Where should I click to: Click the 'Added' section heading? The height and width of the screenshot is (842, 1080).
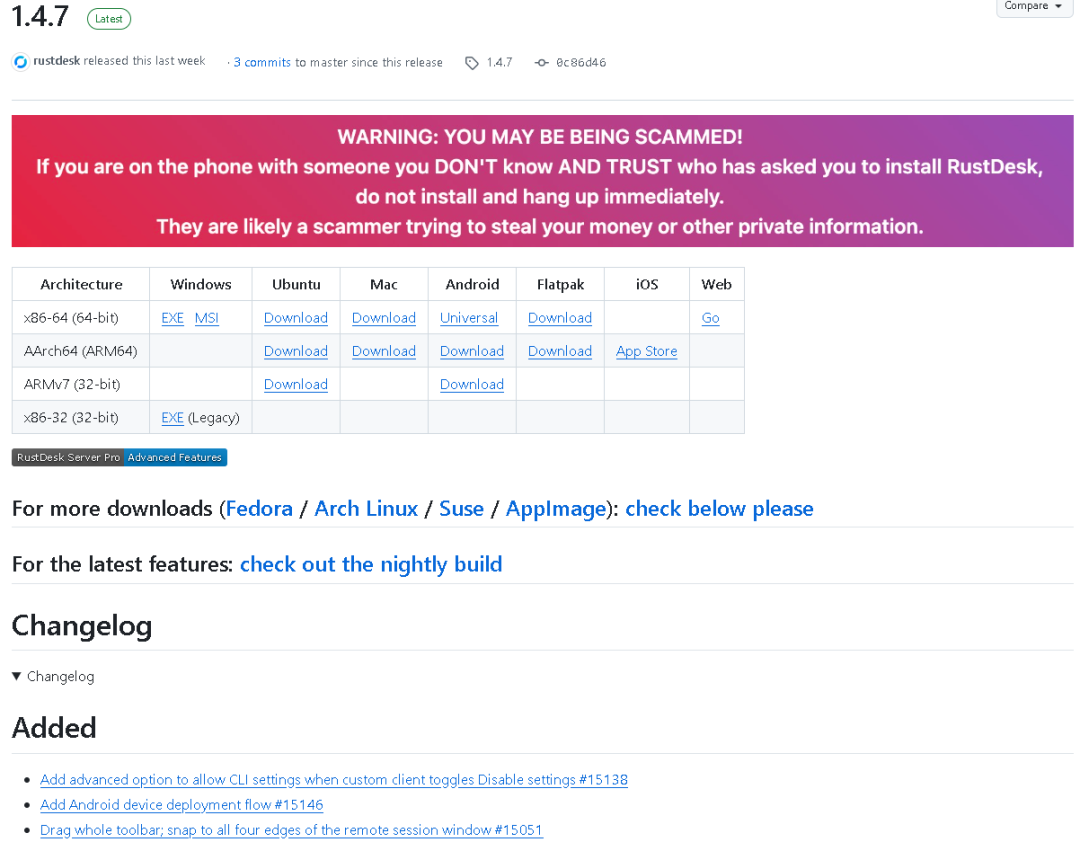(x=54, y=728)
